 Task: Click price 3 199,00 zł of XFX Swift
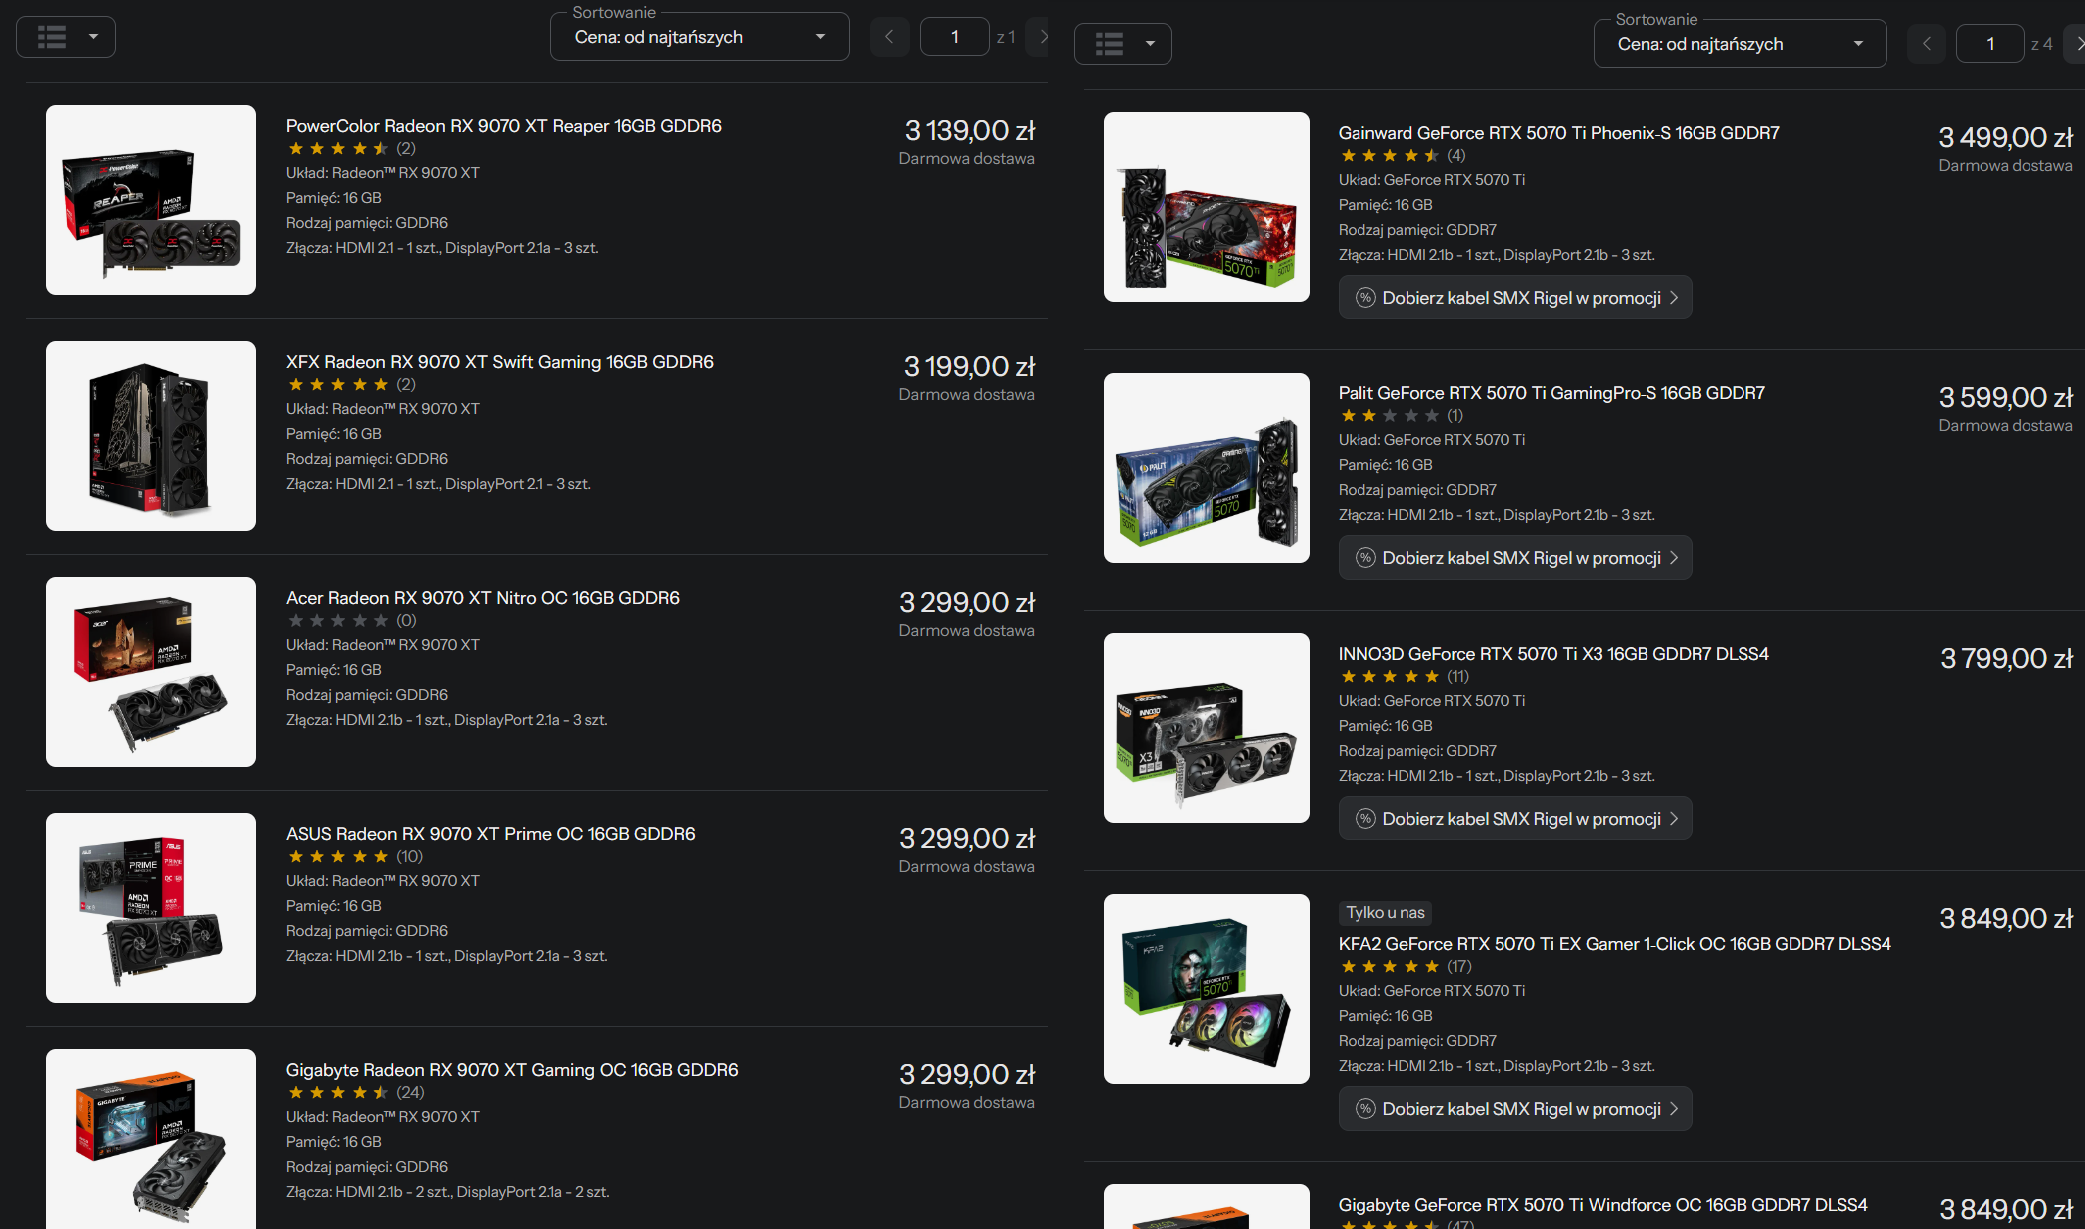pos(969,367)
